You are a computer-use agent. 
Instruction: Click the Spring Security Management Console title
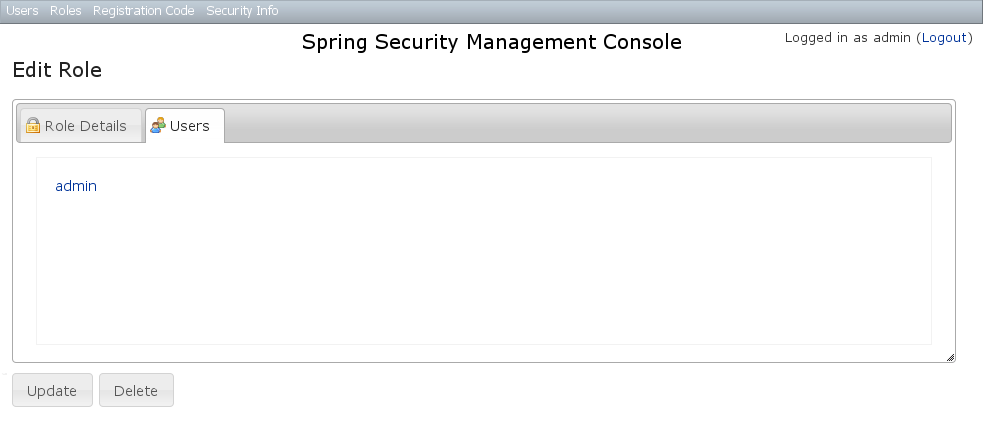tap(491, 42)
